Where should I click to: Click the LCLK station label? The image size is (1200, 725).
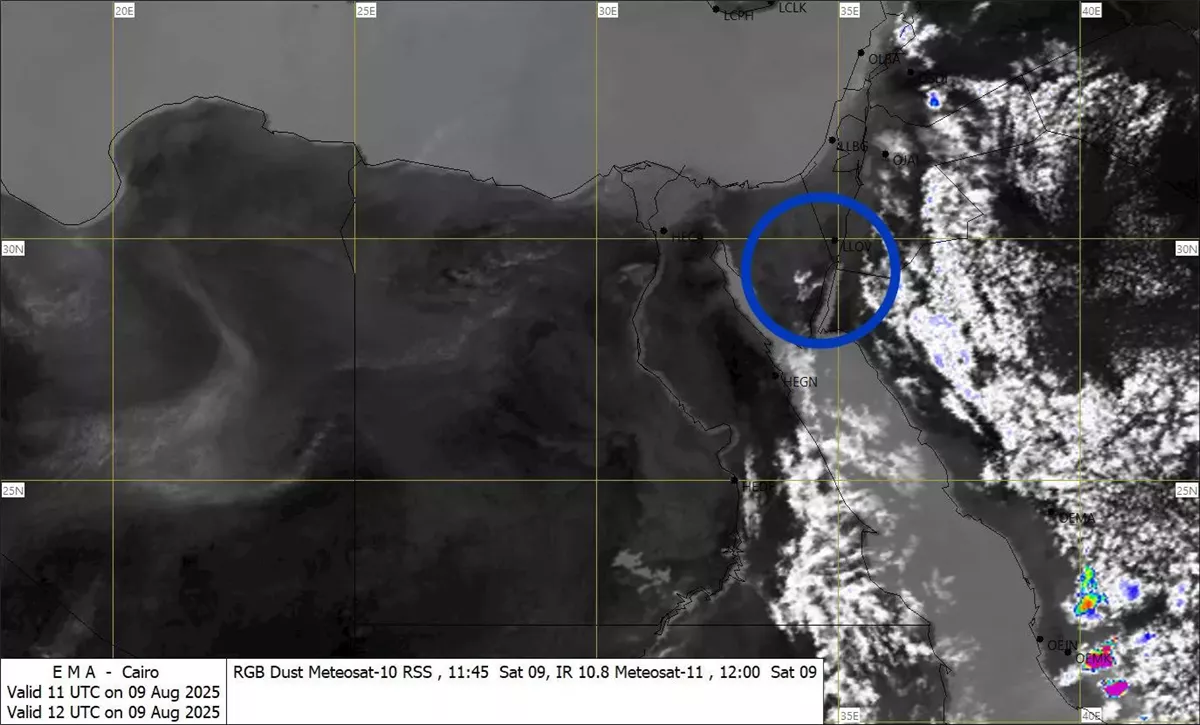[792, 8]
